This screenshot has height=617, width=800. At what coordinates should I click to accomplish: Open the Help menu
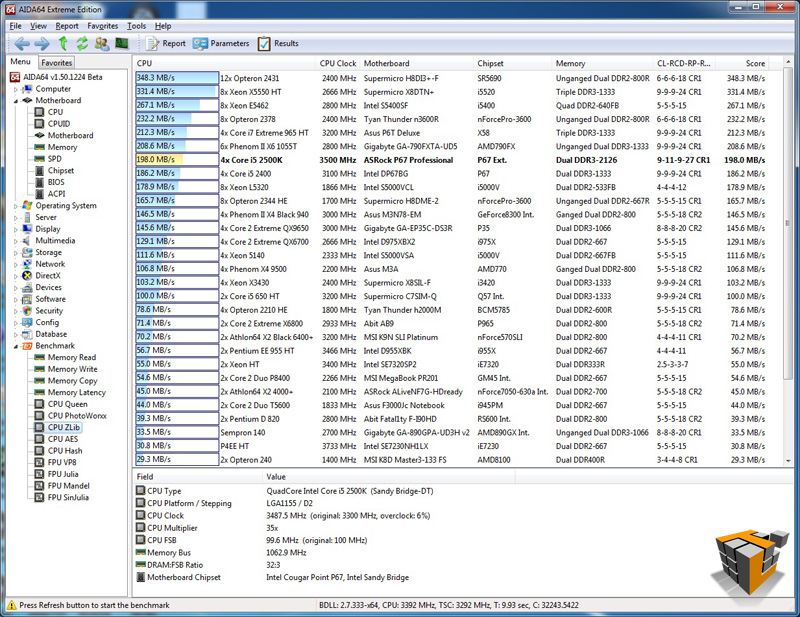pos(163,26)
